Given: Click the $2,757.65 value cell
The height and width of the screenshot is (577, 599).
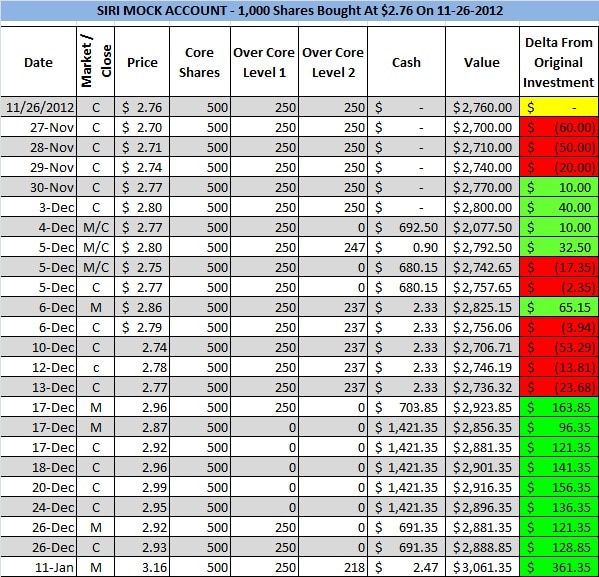Looking at the screenshot, I should (x=482, y=287).
